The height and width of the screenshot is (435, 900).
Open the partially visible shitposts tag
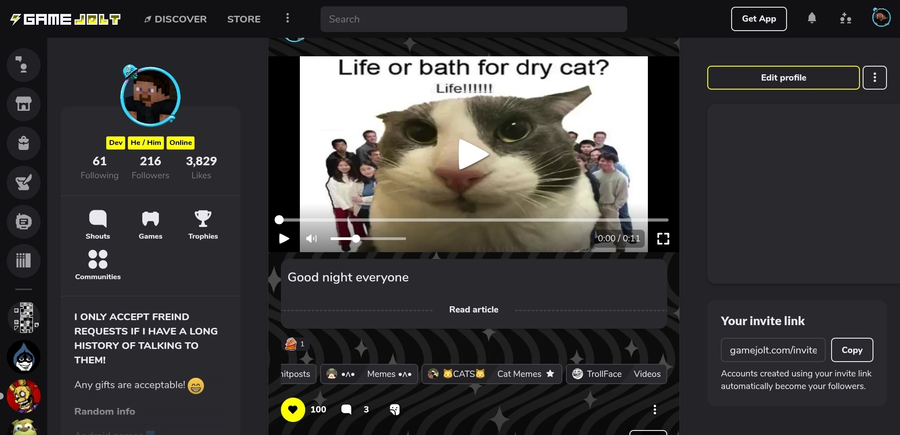tap(297, 374)
